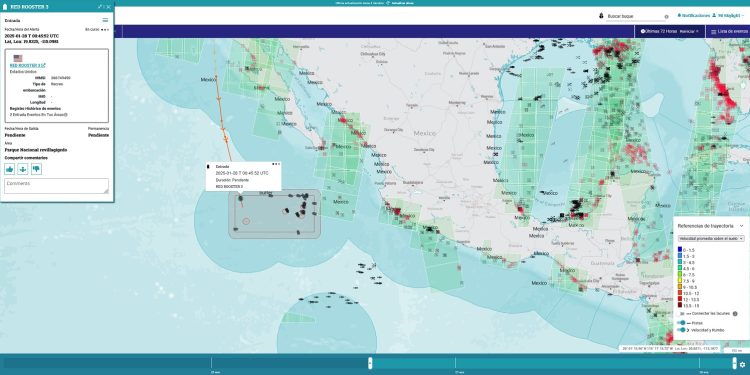The height and width of the screenshot is (375, 750).
Task: Collapse the Referencias de trayectoria panel
Action: click(741, 226)
